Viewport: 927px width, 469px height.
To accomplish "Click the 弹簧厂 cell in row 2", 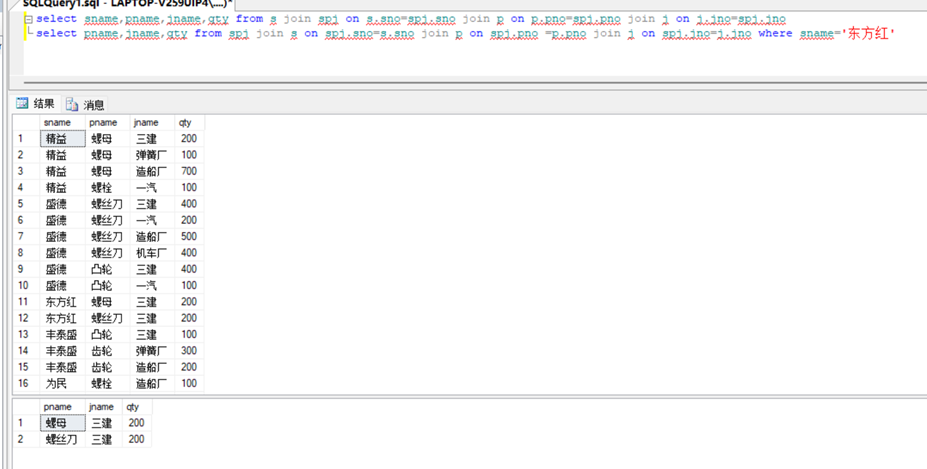I will pyautogui.click(x=153, y=155).
